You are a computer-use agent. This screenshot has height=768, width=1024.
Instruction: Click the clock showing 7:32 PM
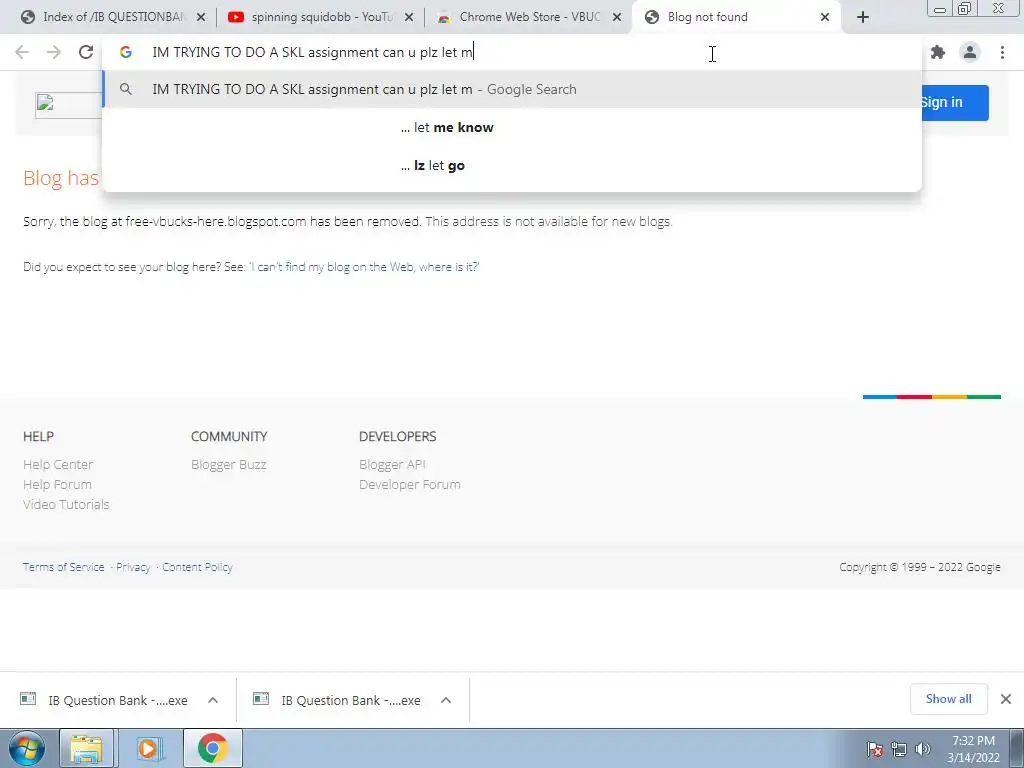[974, 749]
